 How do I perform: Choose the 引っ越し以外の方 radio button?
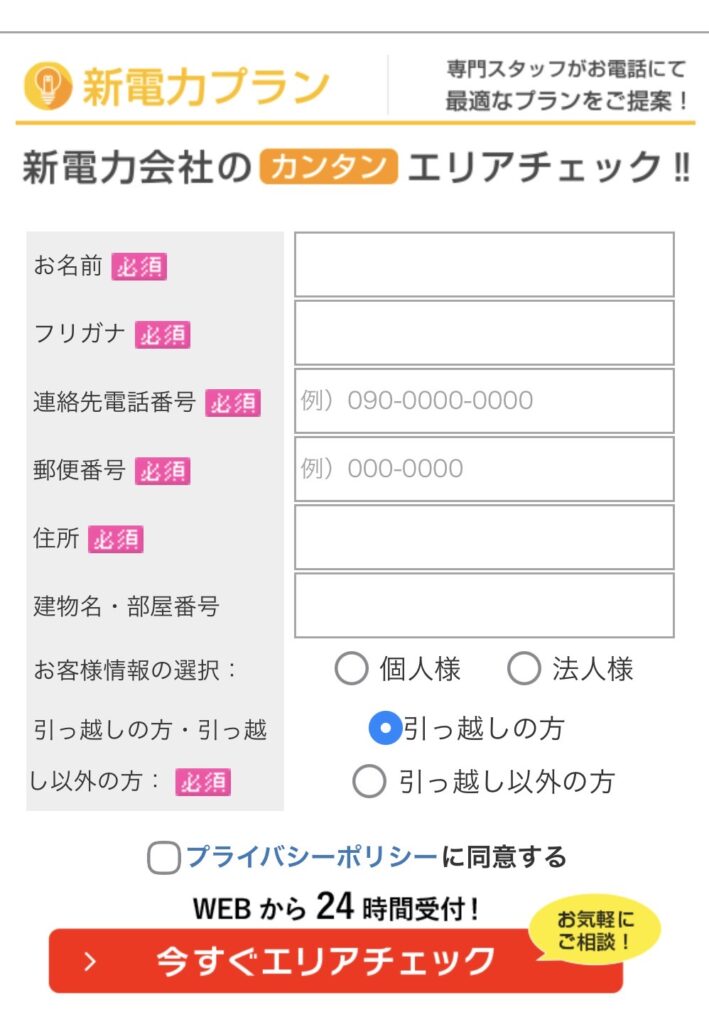369,781
